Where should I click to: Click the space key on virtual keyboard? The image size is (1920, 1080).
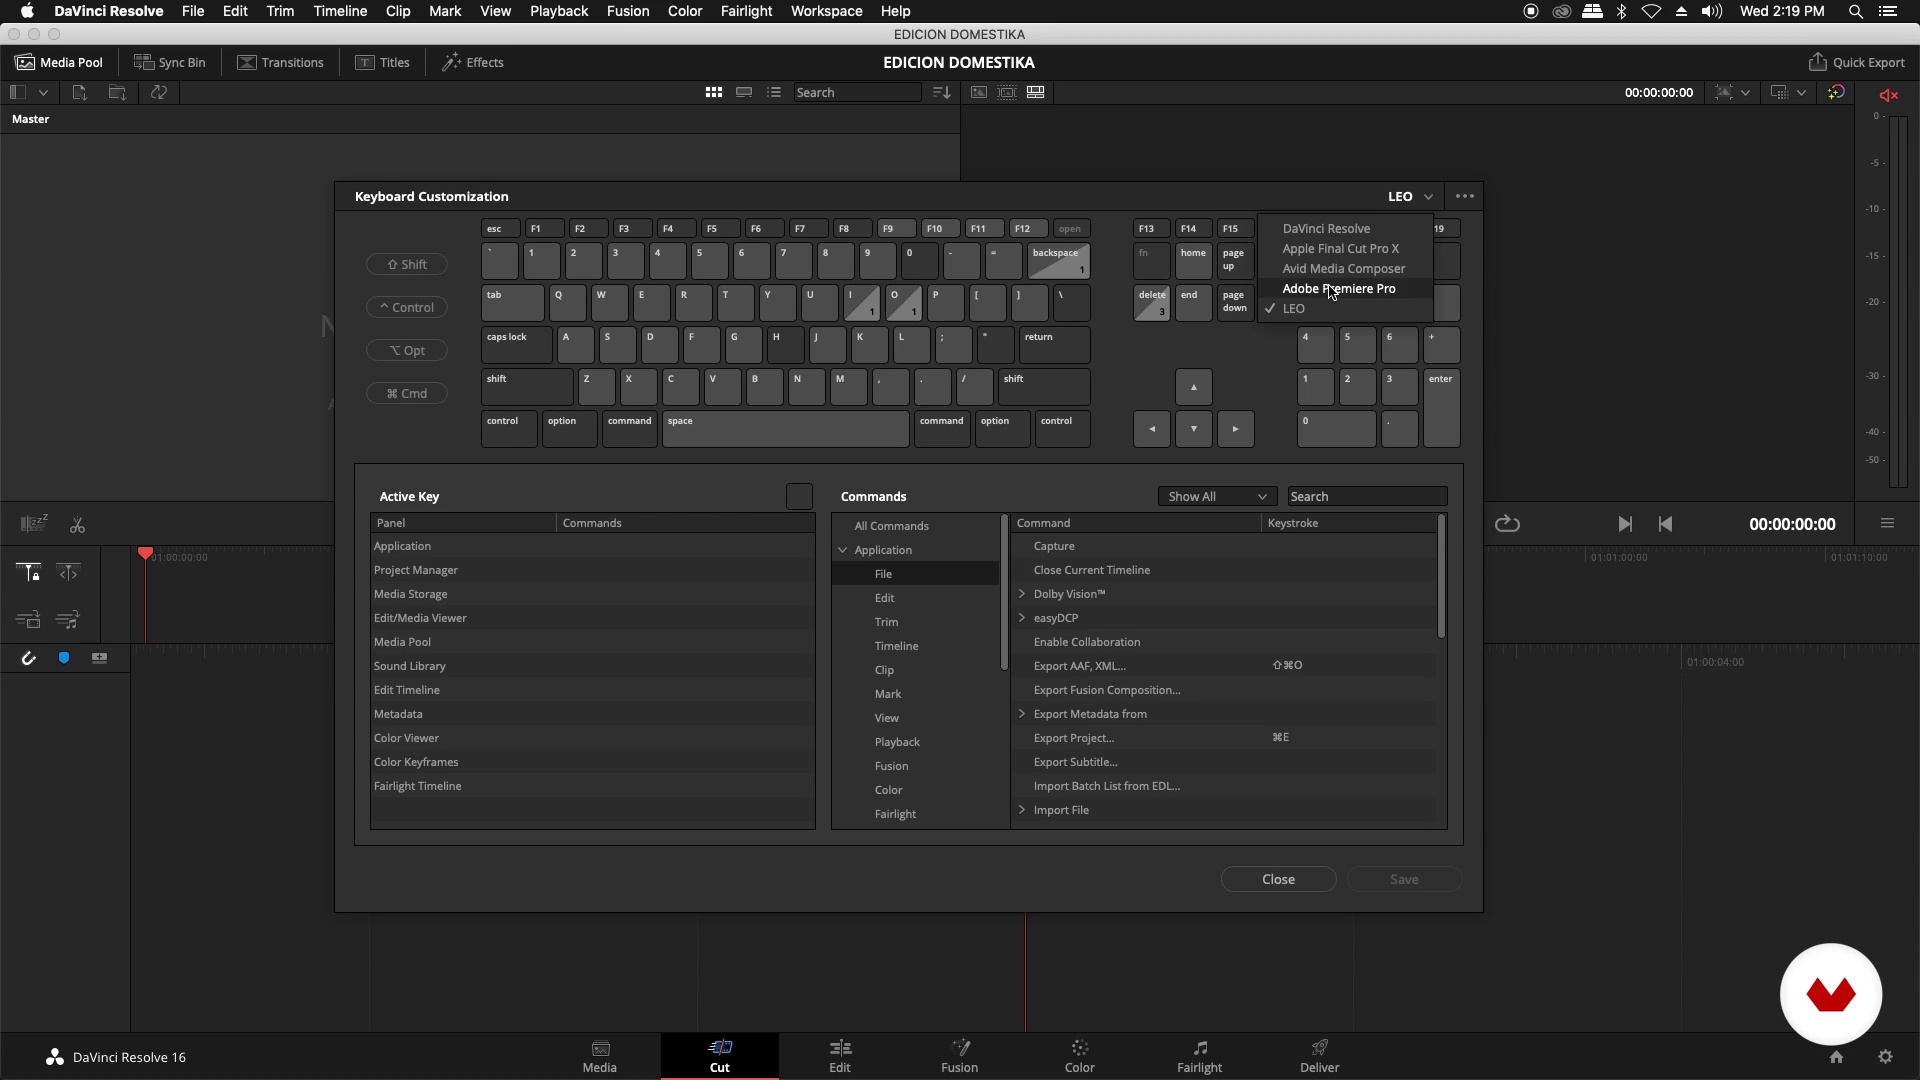pyautogui.click(x=785, y=429)
